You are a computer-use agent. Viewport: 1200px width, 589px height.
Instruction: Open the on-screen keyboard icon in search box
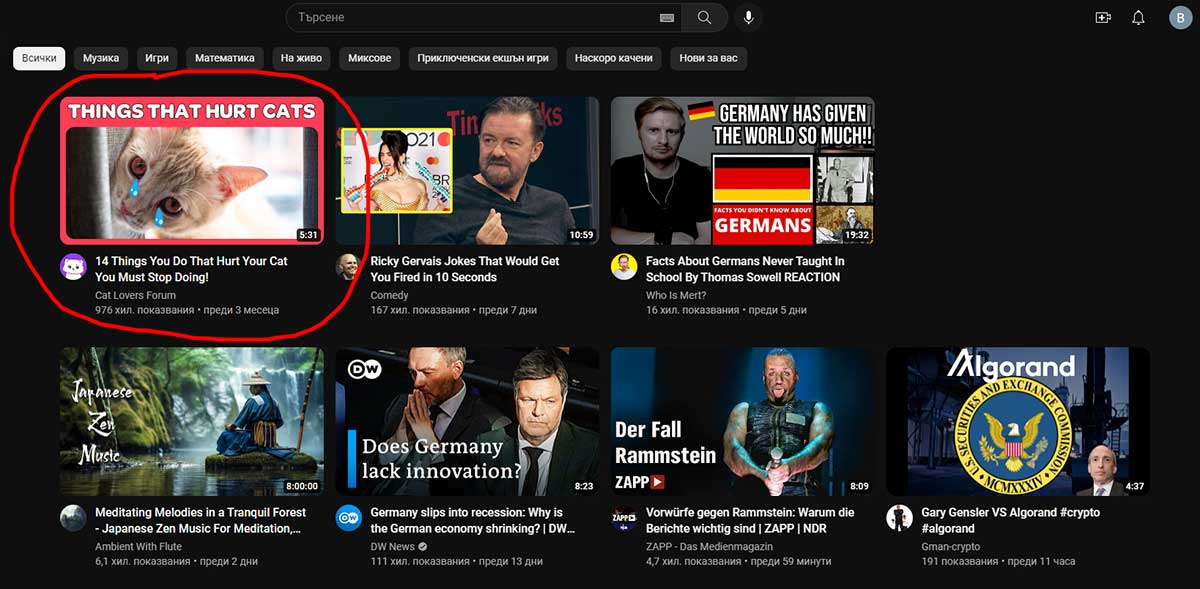click(667, 18)
